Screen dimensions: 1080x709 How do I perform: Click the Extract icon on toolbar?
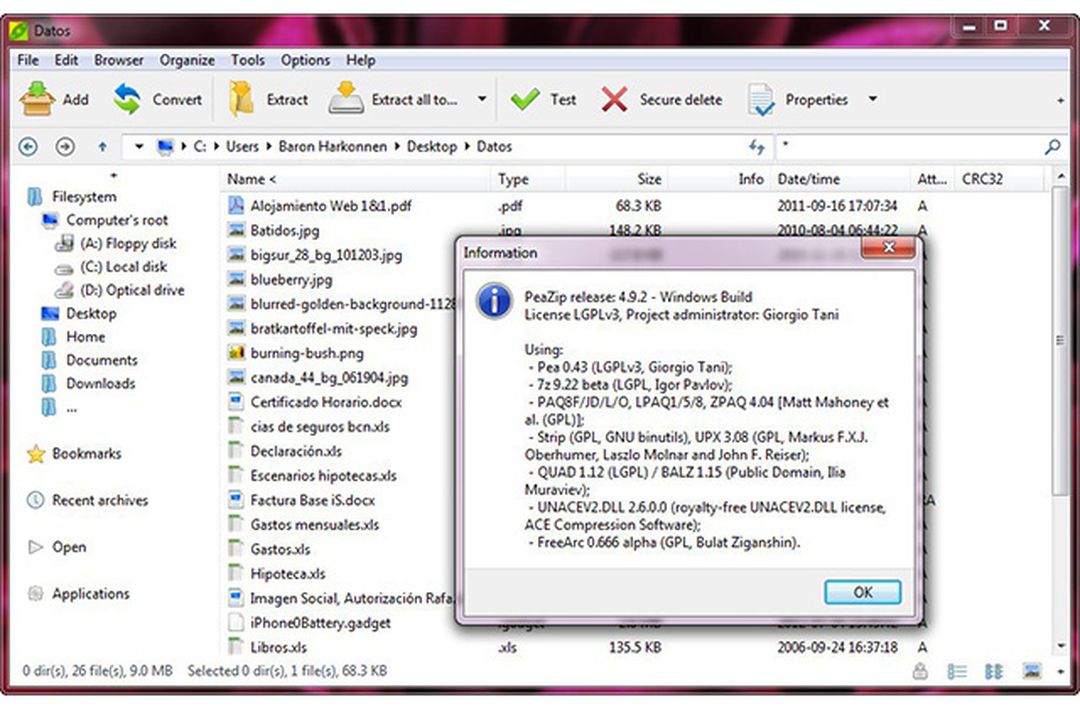pos(239,96)
